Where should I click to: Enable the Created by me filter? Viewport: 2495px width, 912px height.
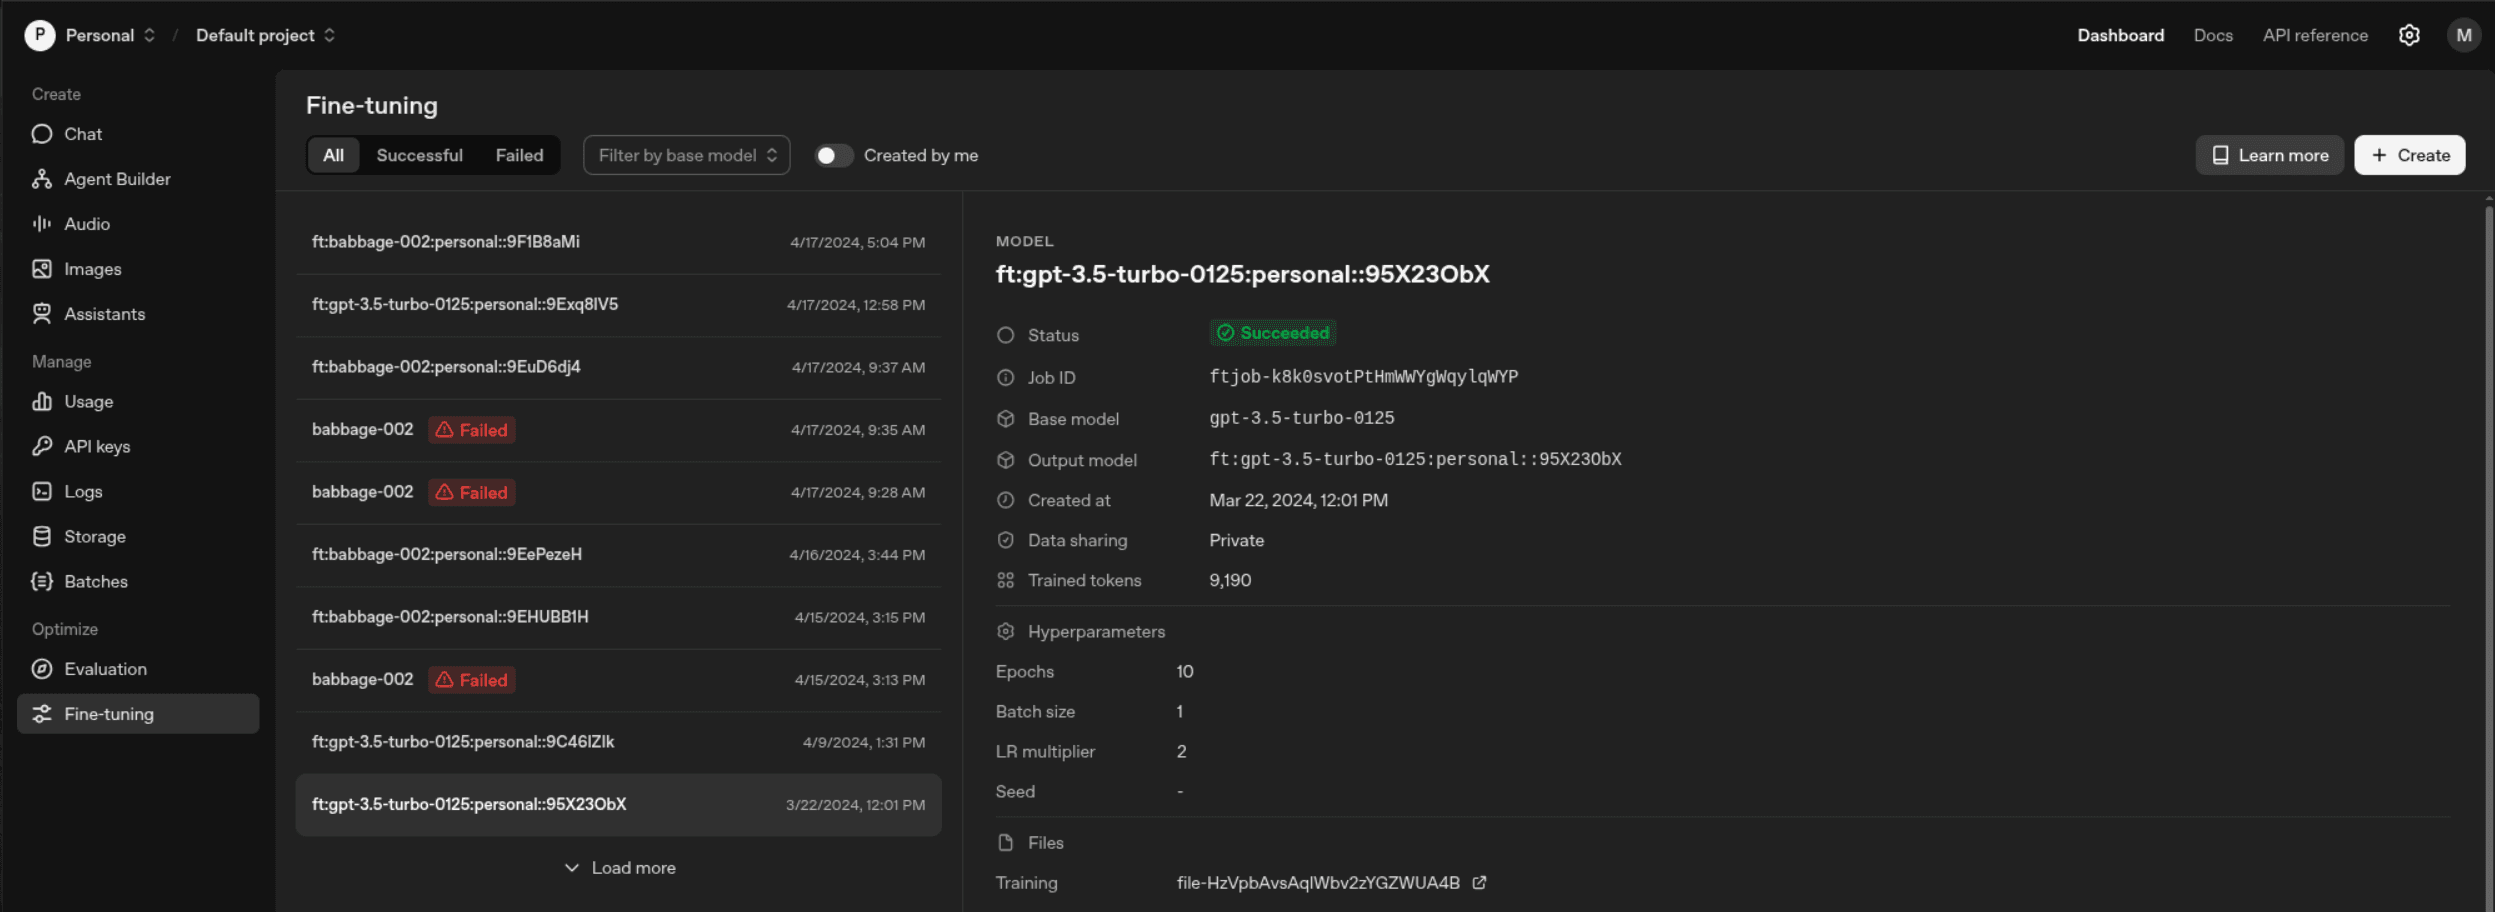[x=833, y=155]
